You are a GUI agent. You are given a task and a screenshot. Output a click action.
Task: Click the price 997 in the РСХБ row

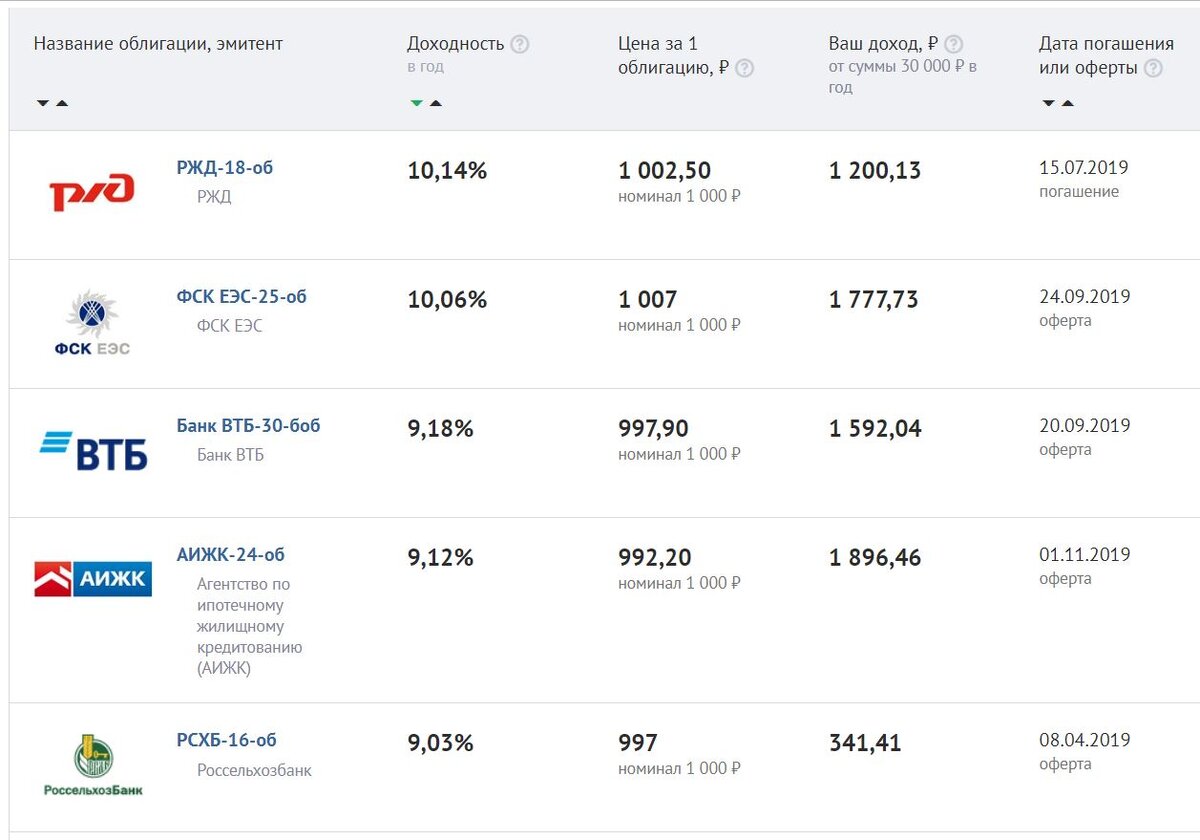(x=638, y=744)
